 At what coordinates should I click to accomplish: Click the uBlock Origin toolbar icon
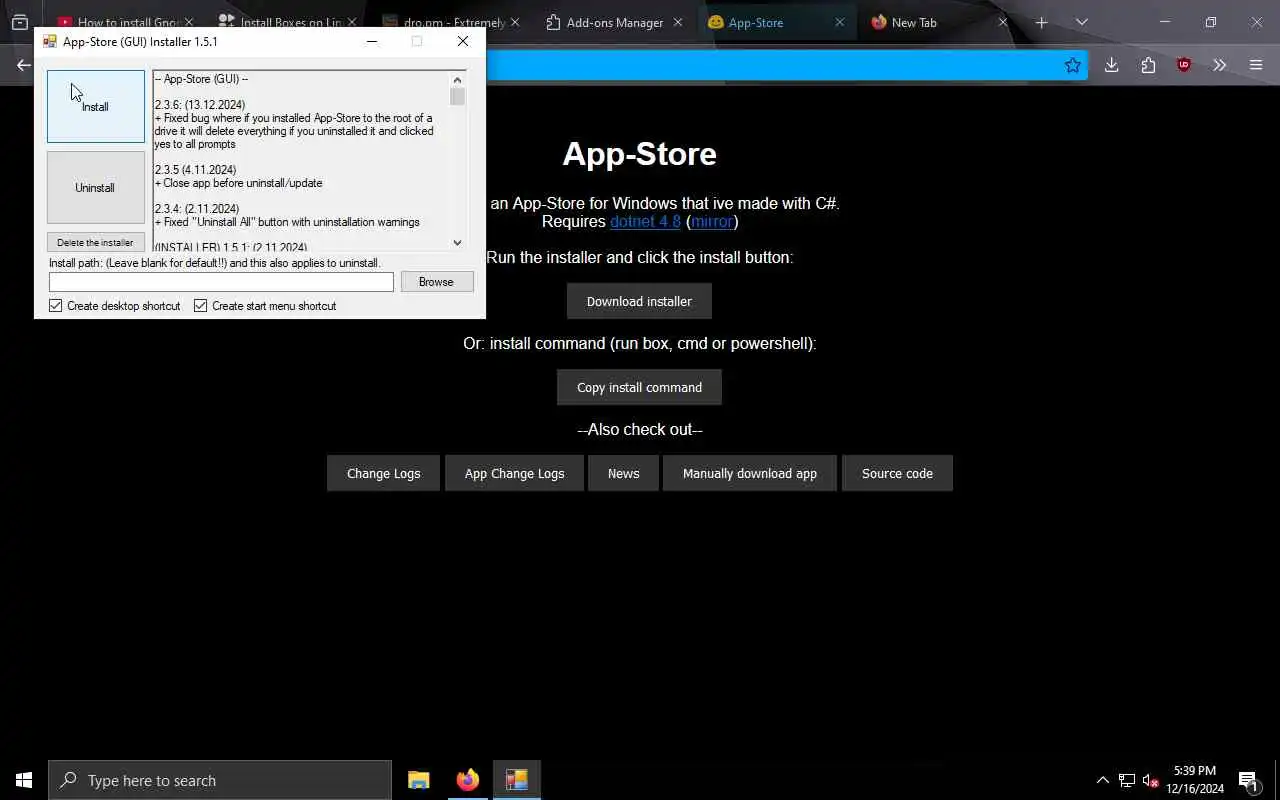click(1184, 65)
